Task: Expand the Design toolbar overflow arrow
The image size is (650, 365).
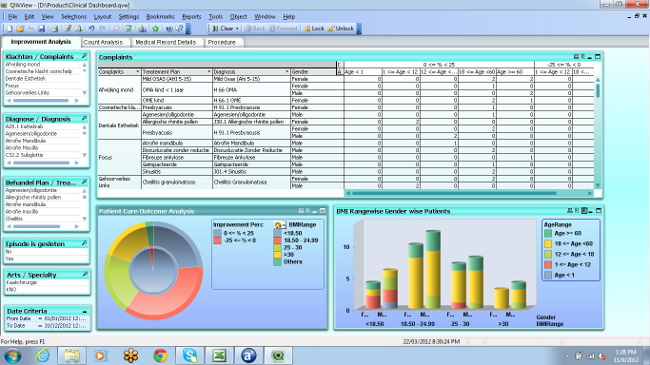Action: click(188, 29)
